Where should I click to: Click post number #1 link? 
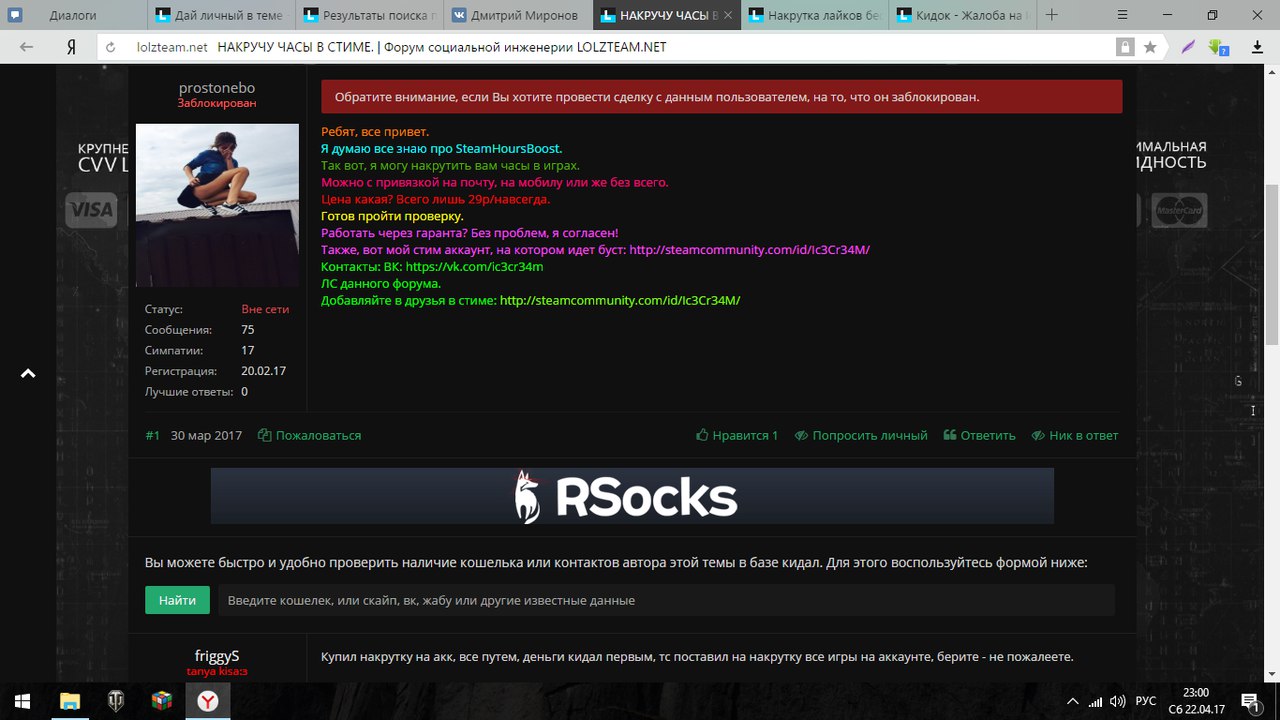[152, 435]
